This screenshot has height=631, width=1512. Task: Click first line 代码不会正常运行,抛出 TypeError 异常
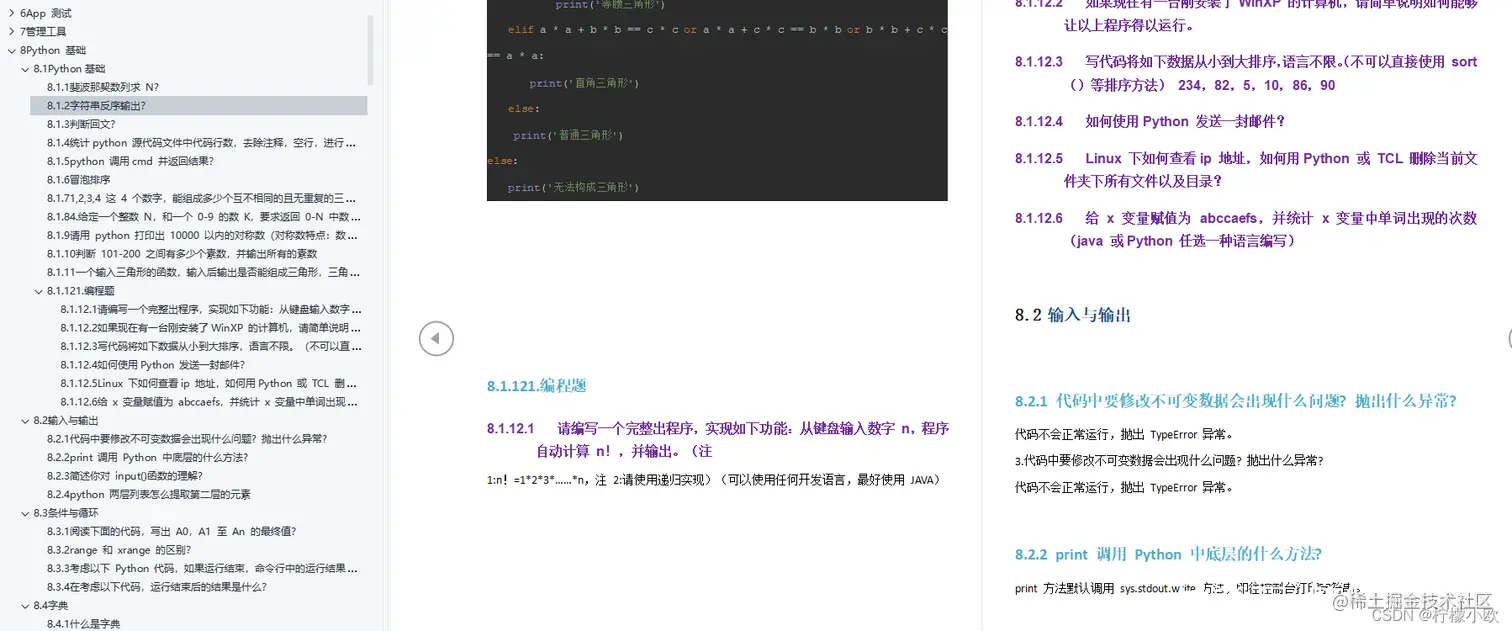pos(1124,435)
